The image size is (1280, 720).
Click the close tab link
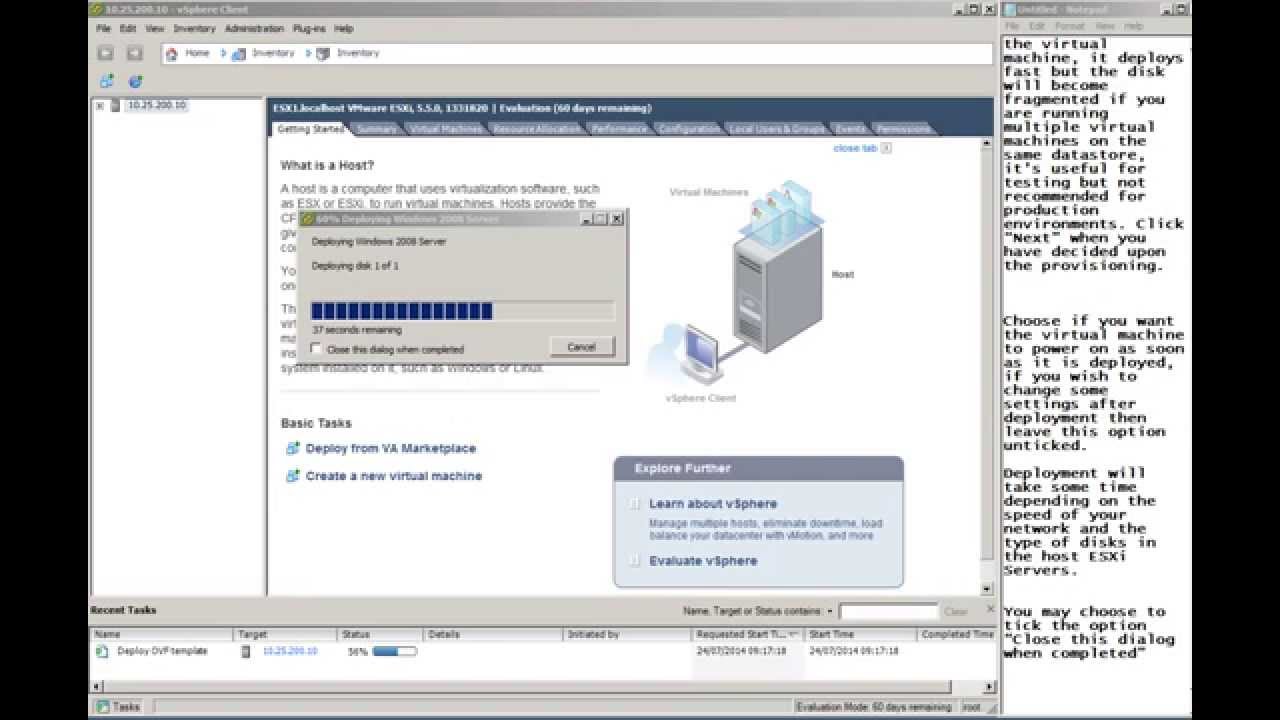[x=855, y=148]
